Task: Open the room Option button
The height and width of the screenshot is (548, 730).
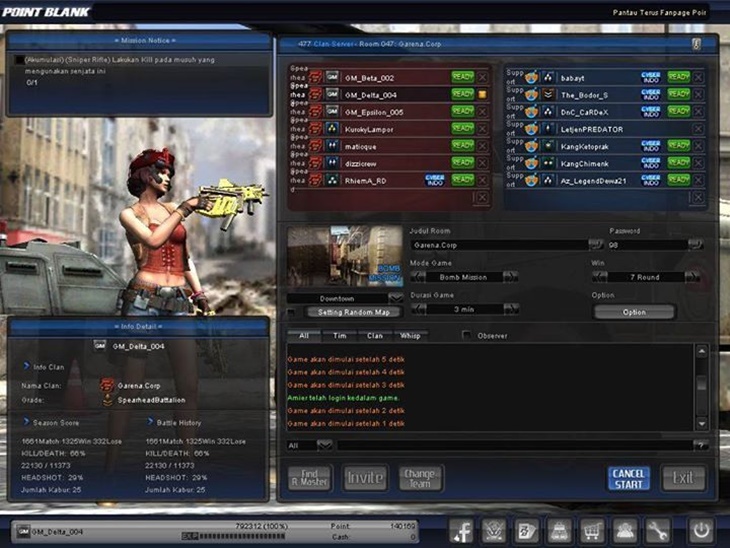Action: pyautogui.click(x=634, y=312)
